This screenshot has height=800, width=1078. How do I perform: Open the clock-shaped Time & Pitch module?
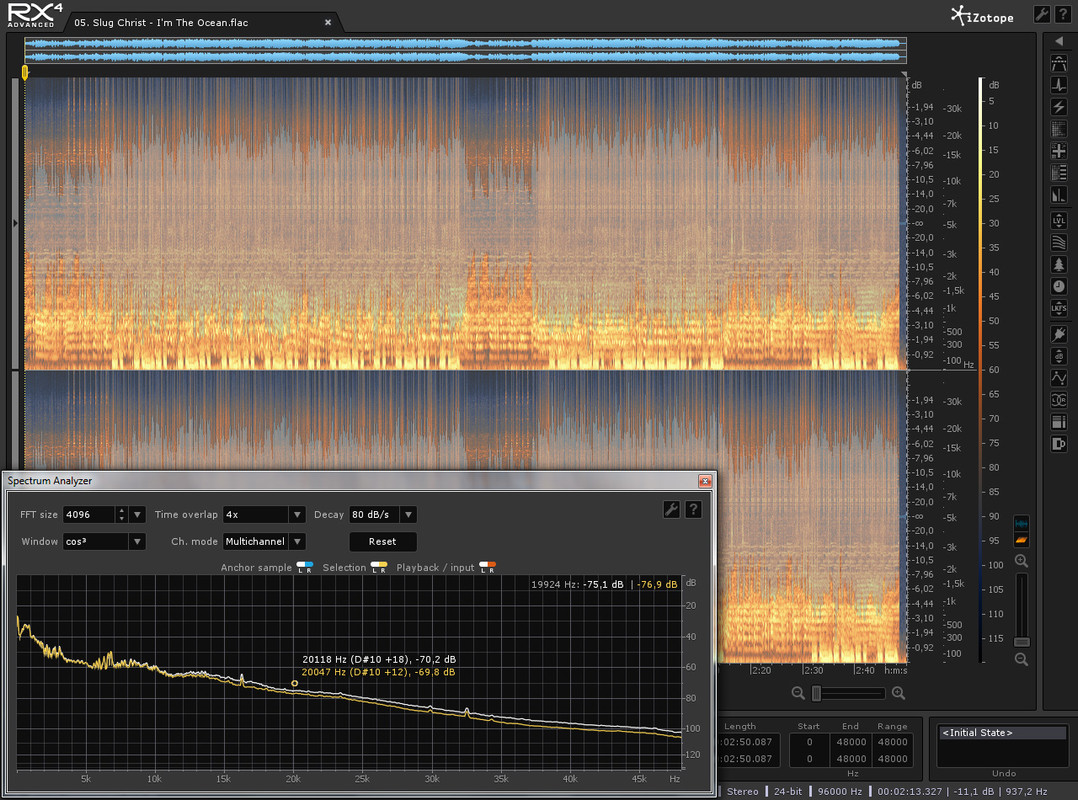coord(1059,287)
